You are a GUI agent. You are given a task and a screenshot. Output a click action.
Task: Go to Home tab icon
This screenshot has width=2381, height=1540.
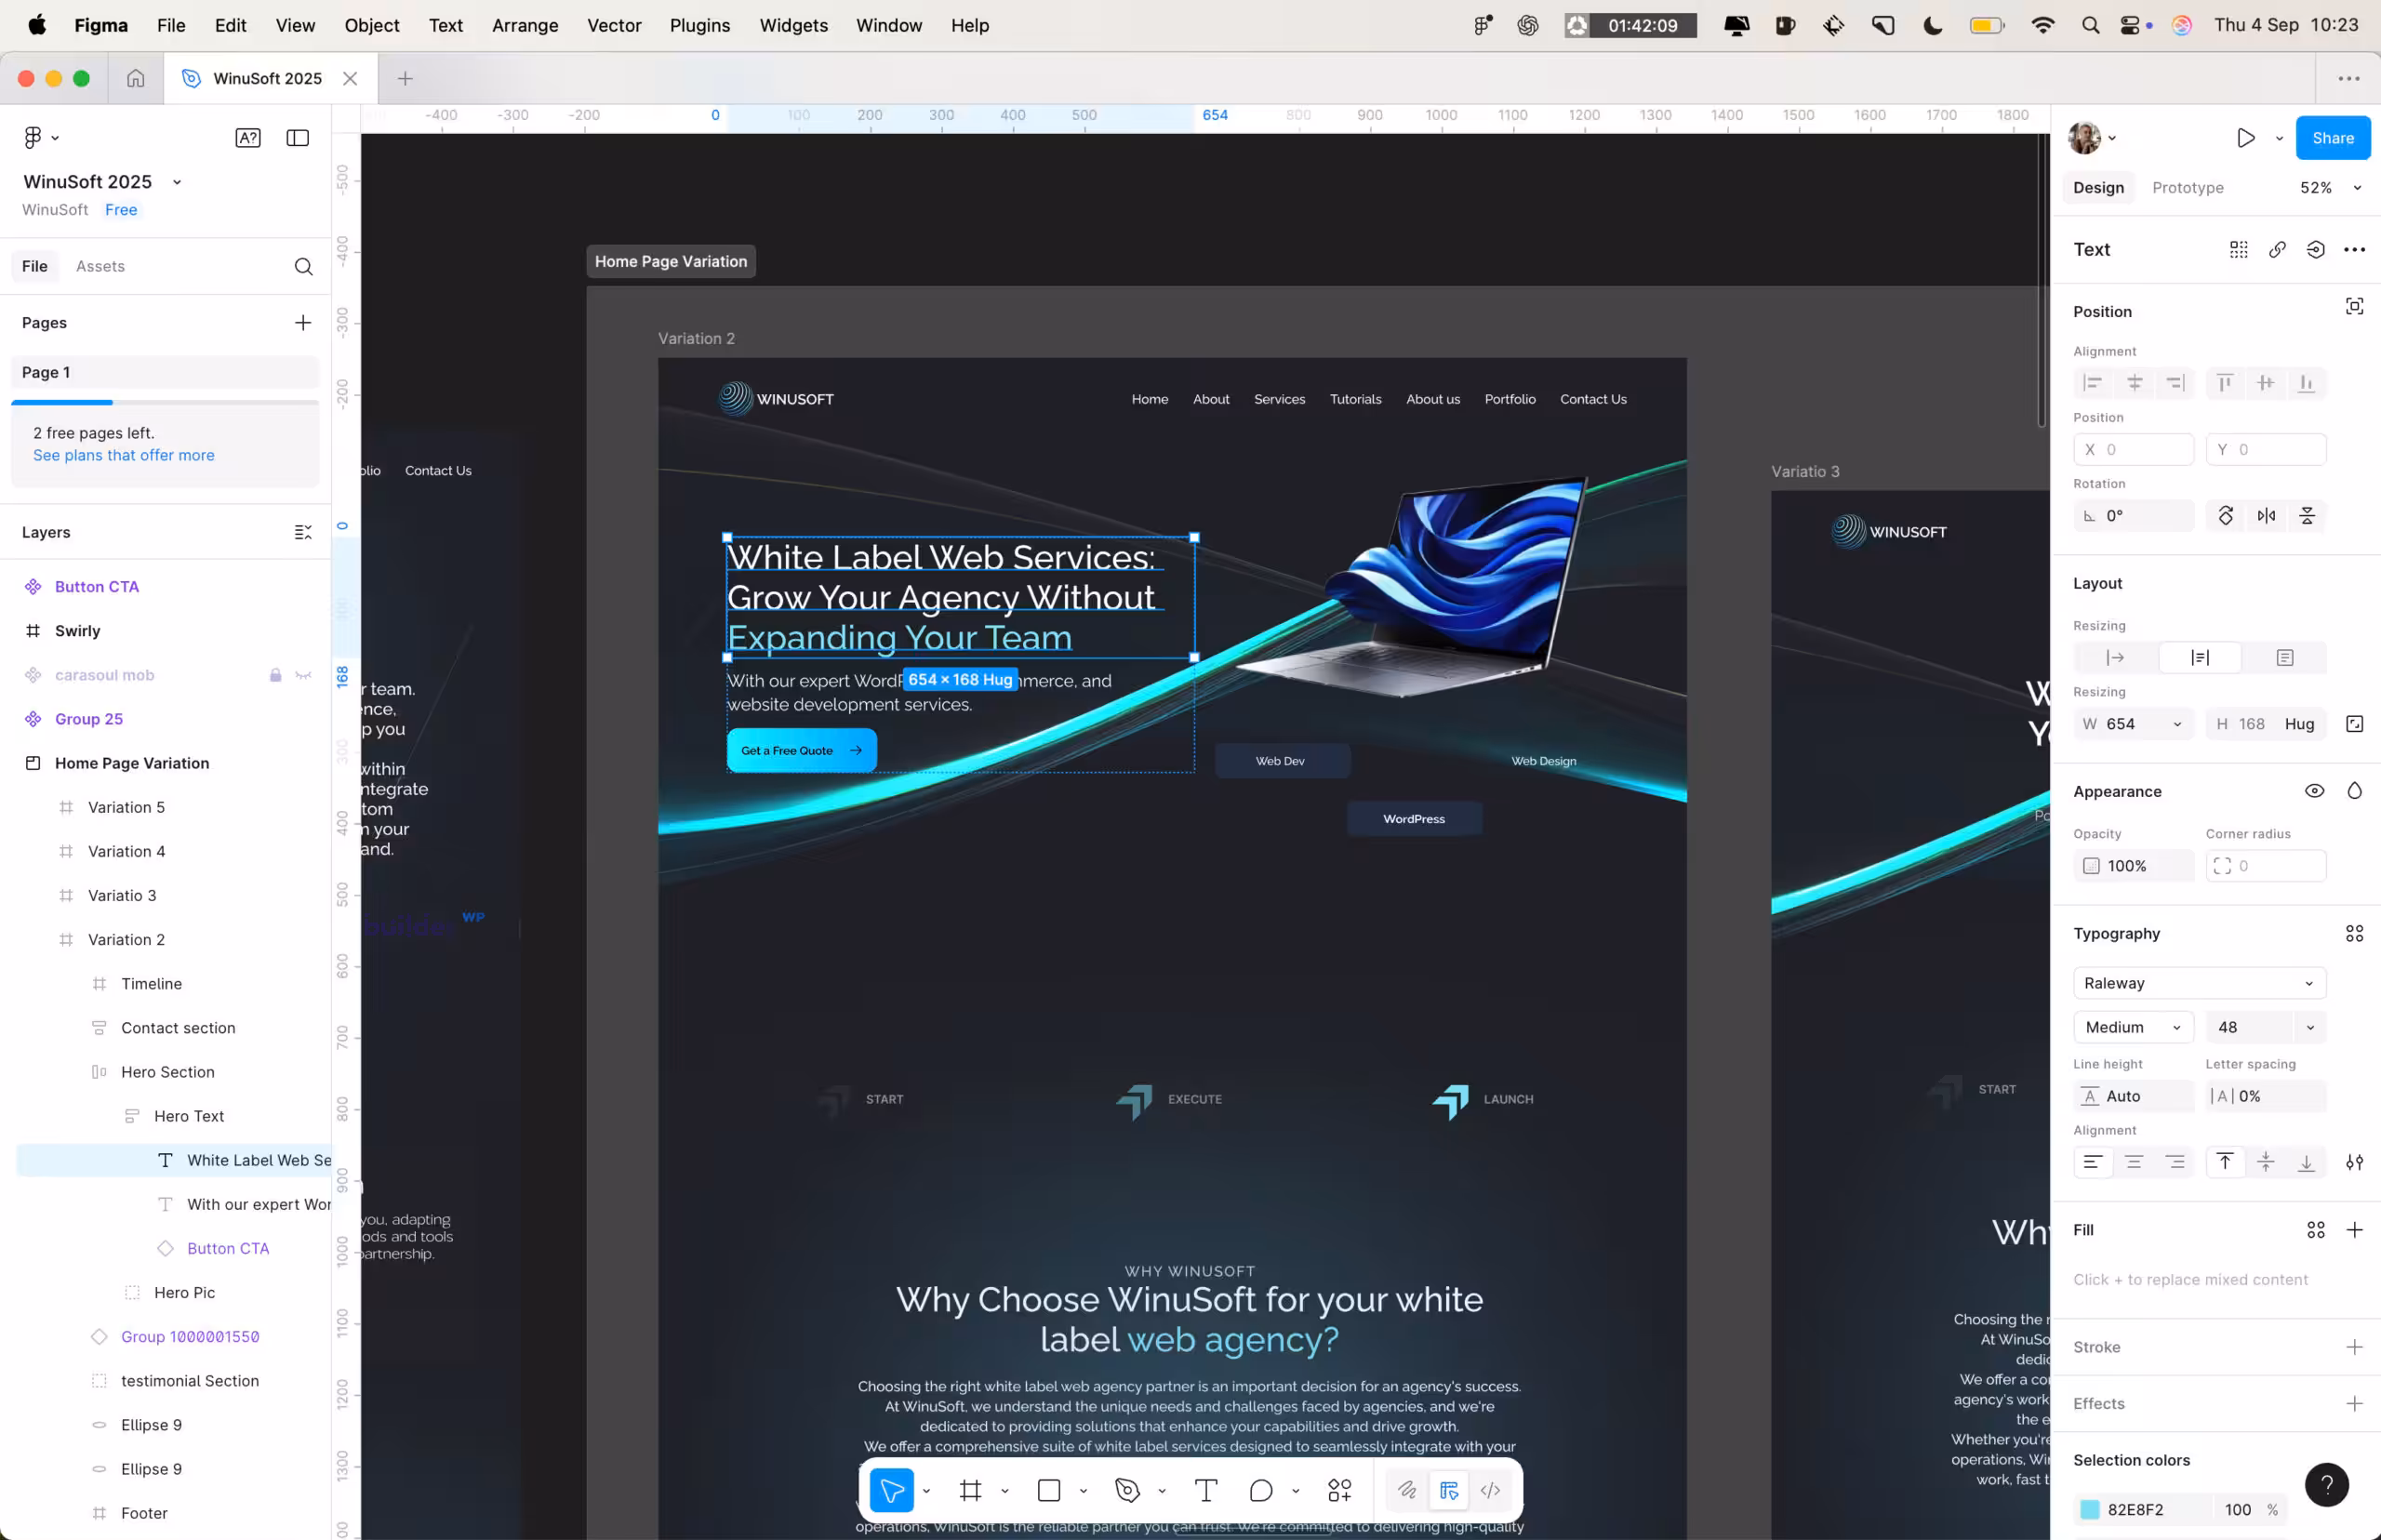(136, 78)
